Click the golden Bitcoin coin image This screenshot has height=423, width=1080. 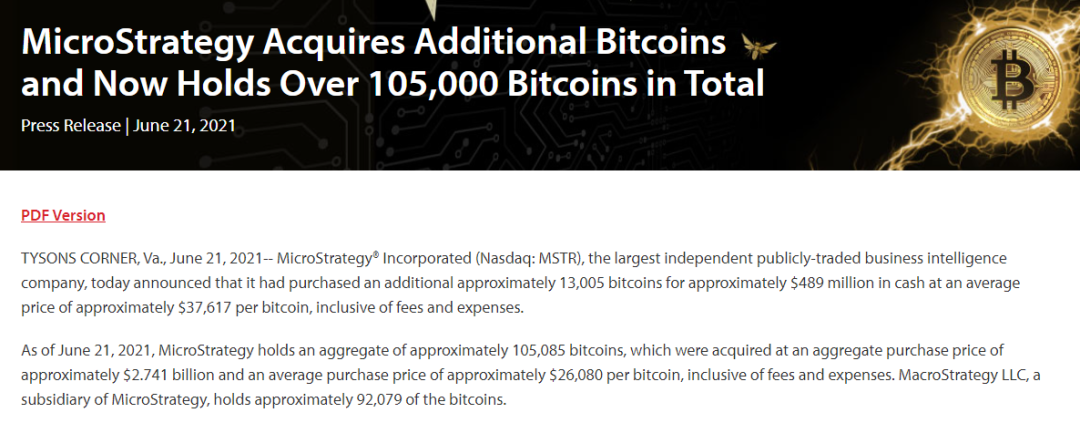[x=1012, y=76]
